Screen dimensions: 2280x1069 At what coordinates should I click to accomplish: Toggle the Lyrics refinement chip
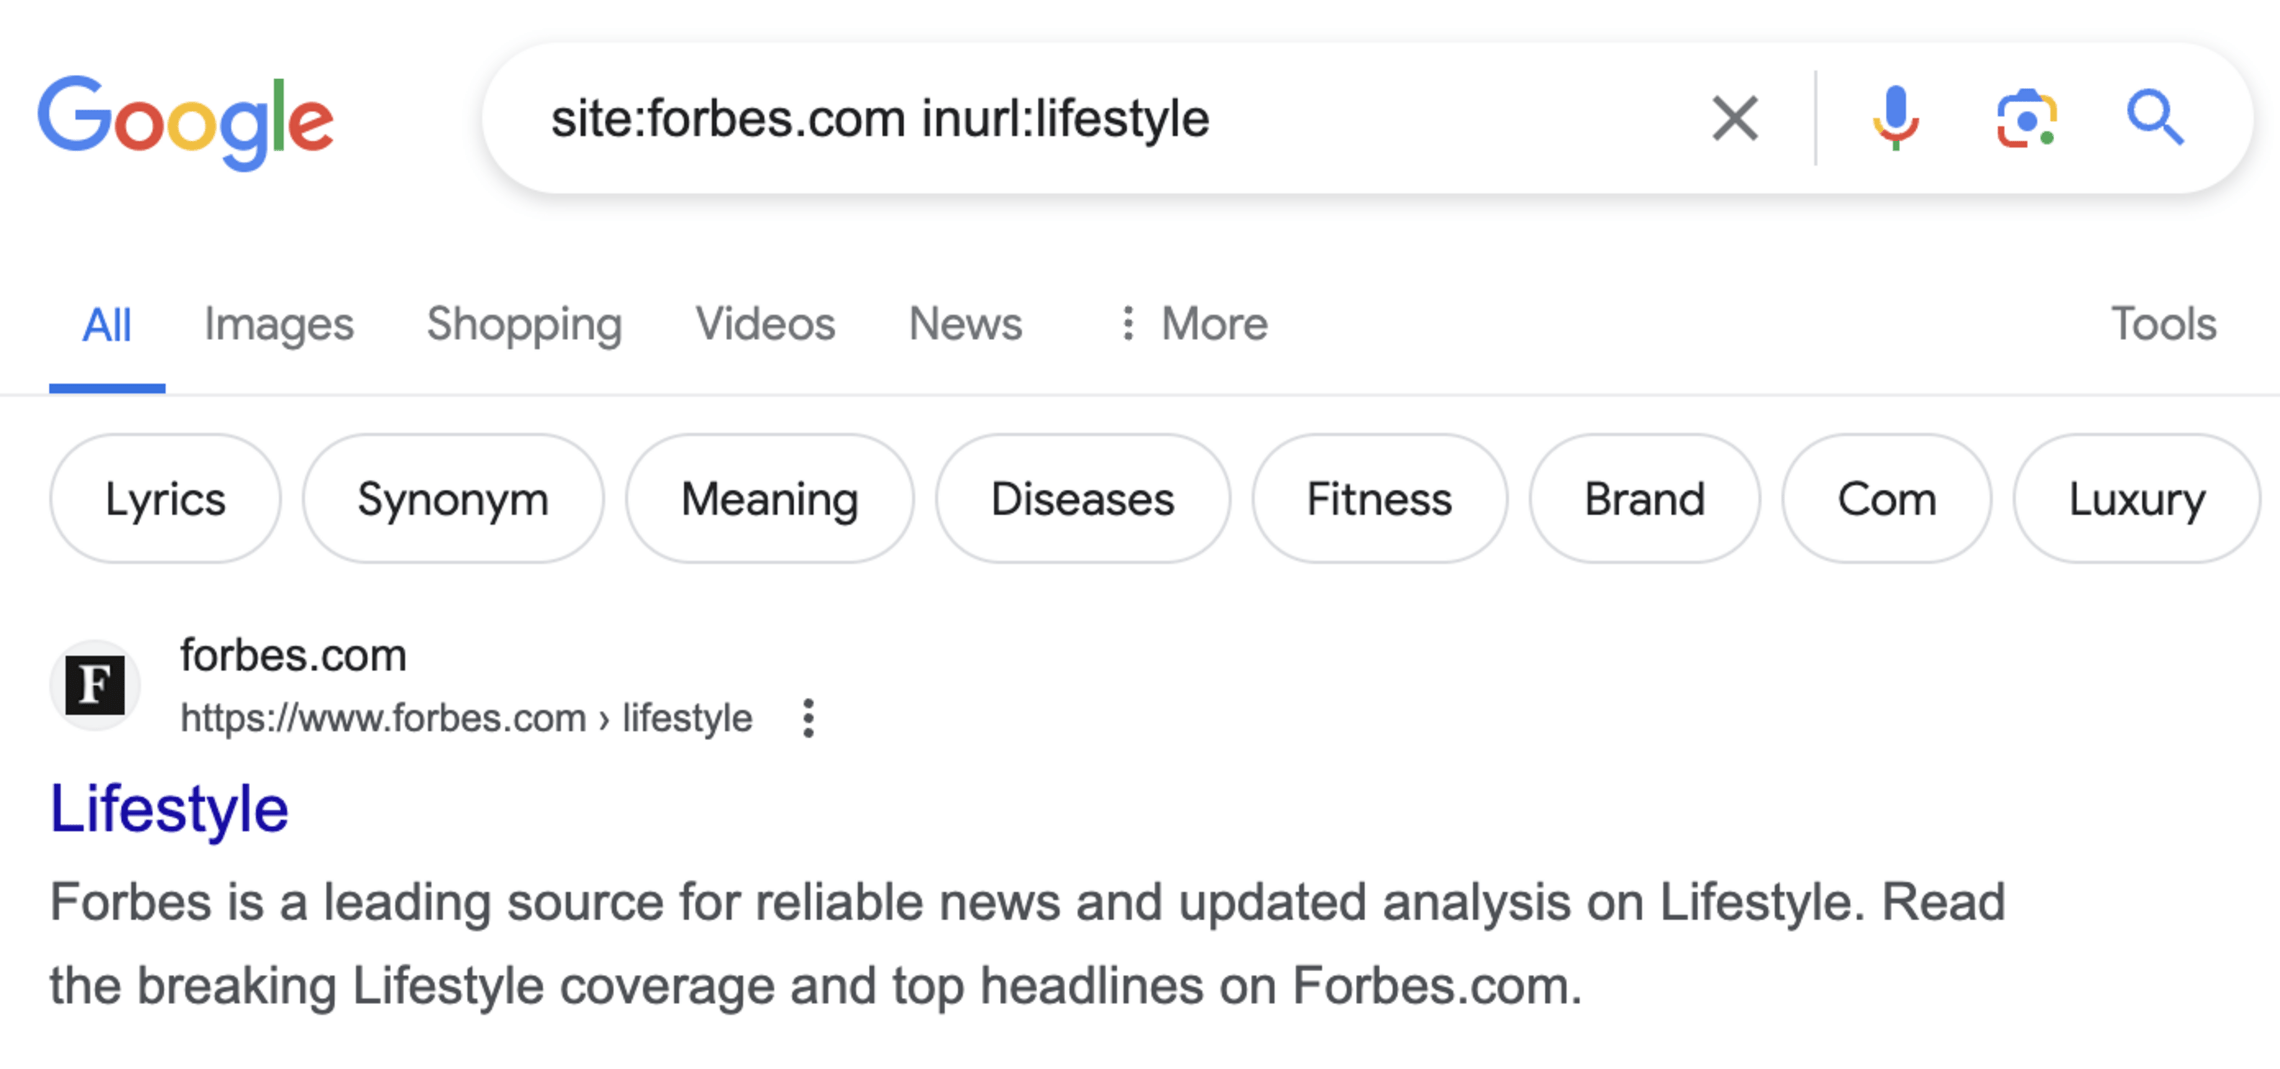[165, 498]
